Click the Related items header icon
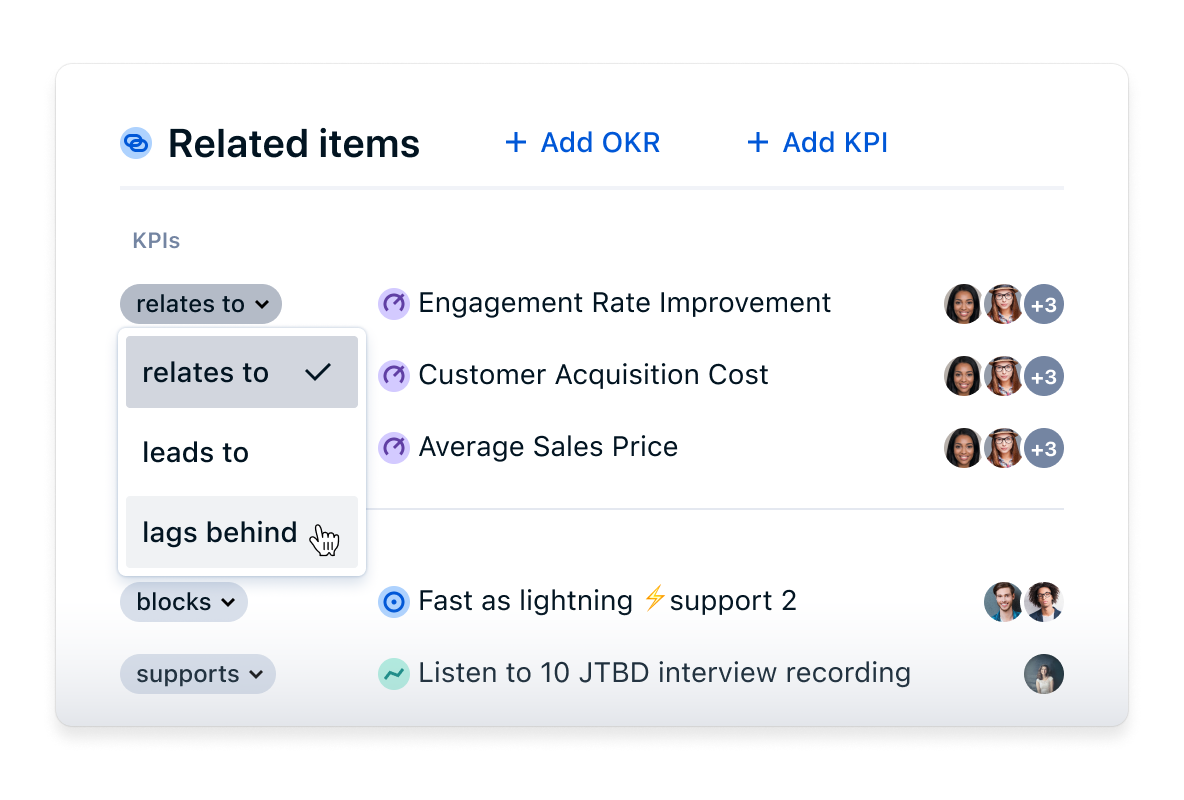This screenshot has height=800, width=1184. (x=135, y=143)
